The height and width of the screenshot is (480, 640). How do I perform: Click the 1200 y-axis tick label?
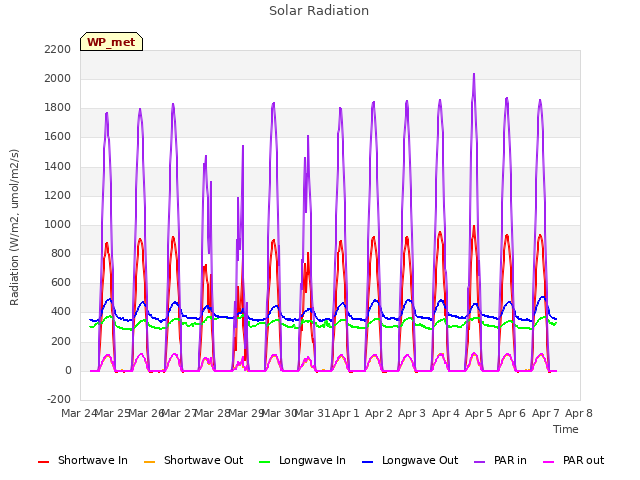58,196
